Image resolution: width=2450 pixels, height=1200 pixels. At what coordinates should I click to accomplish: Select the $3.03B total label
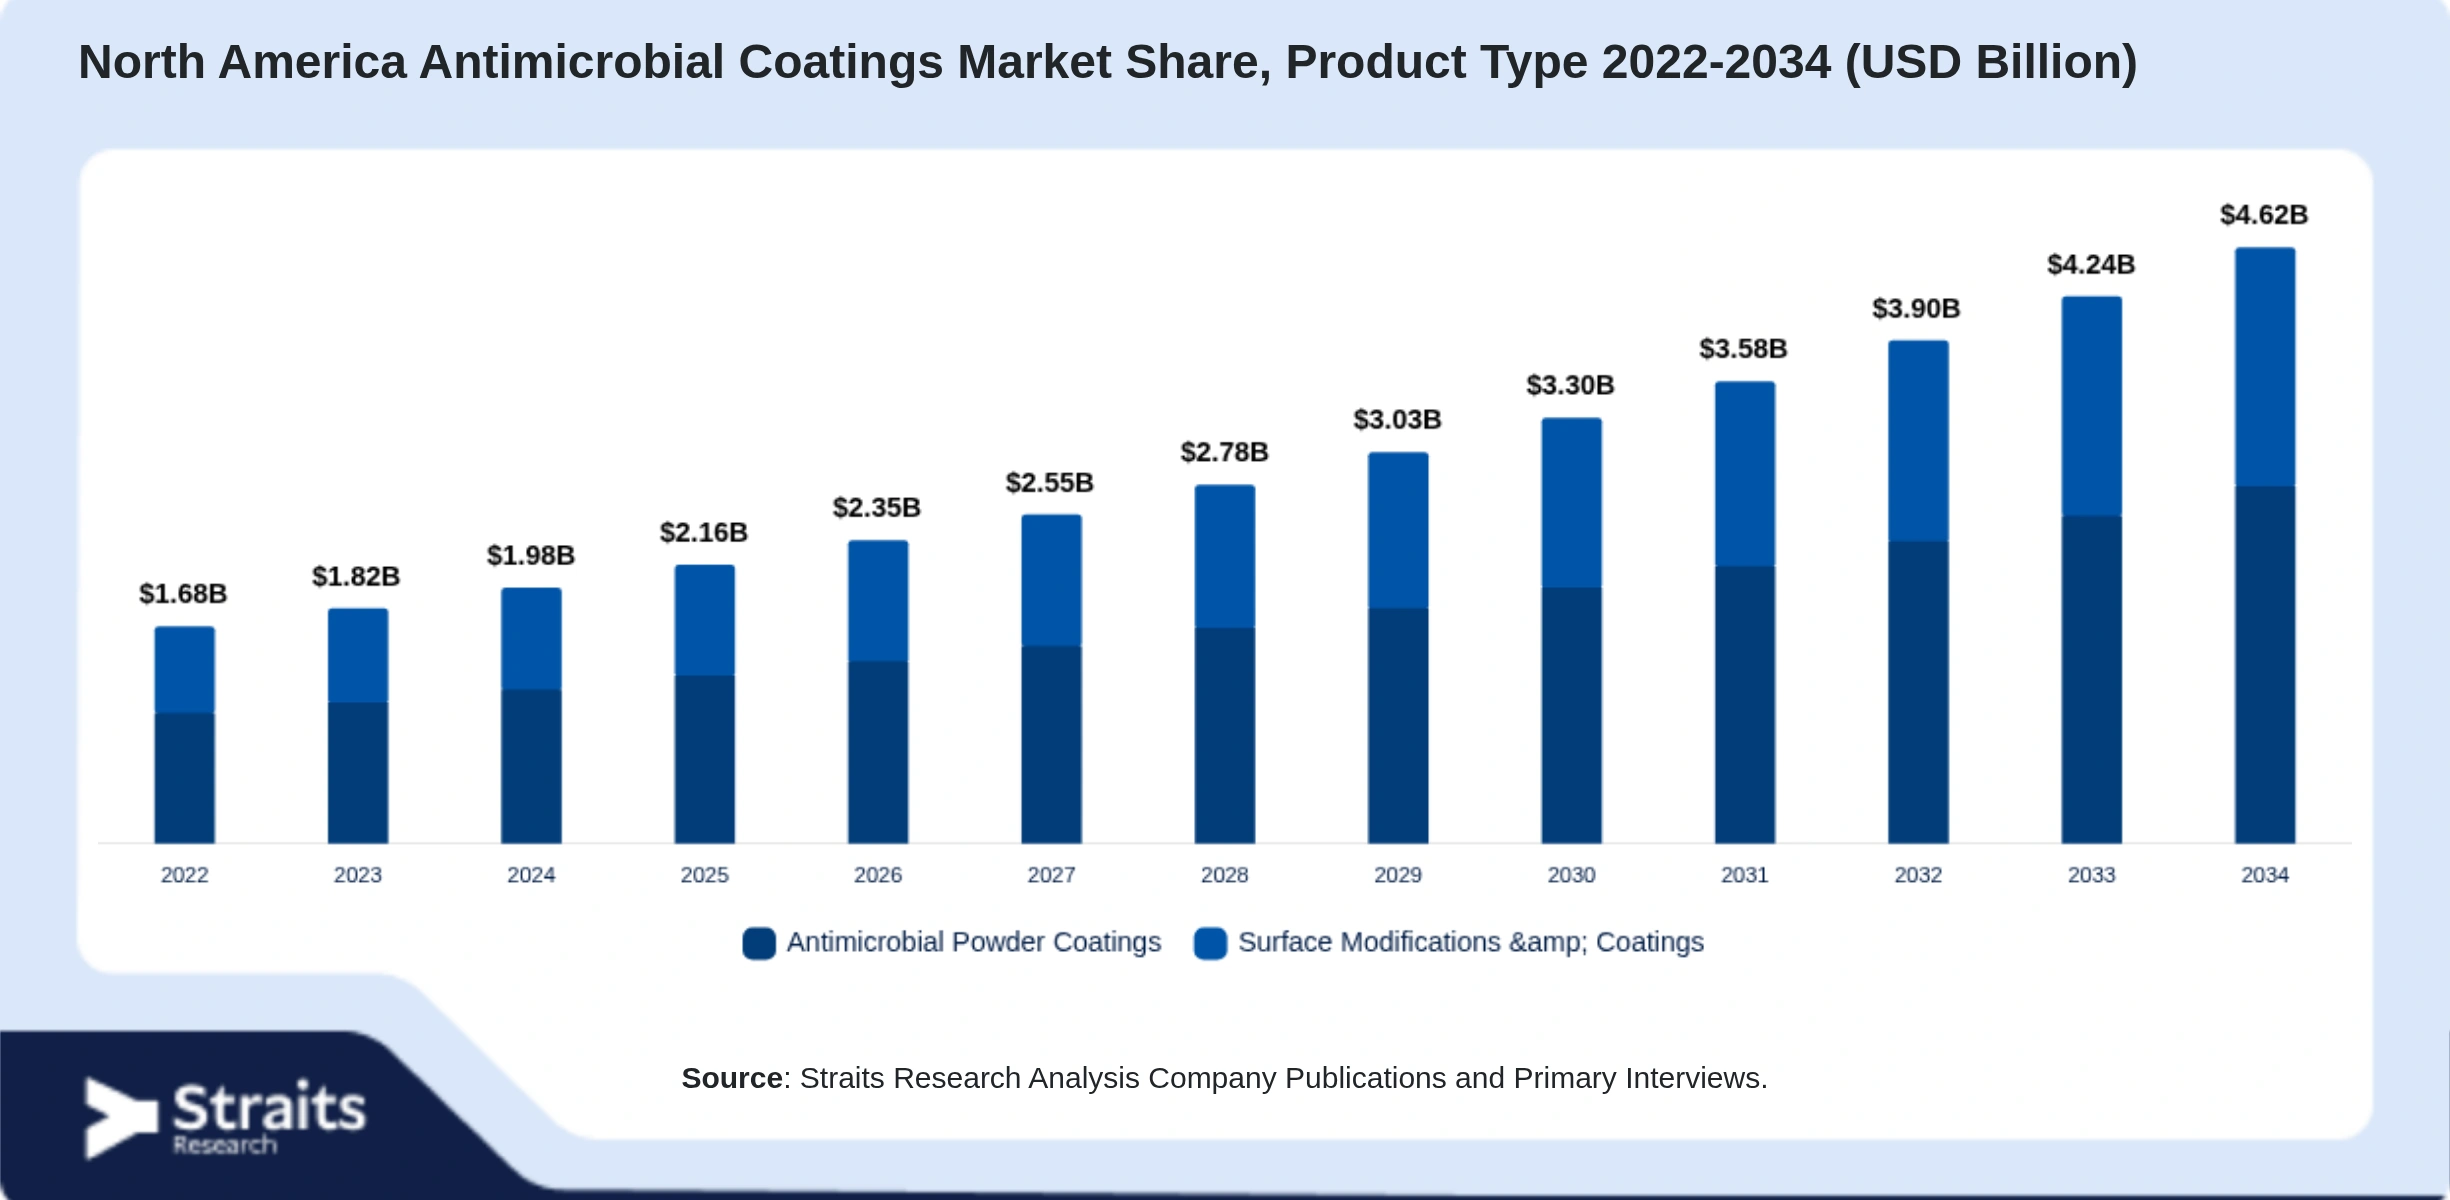[1398, 419]
